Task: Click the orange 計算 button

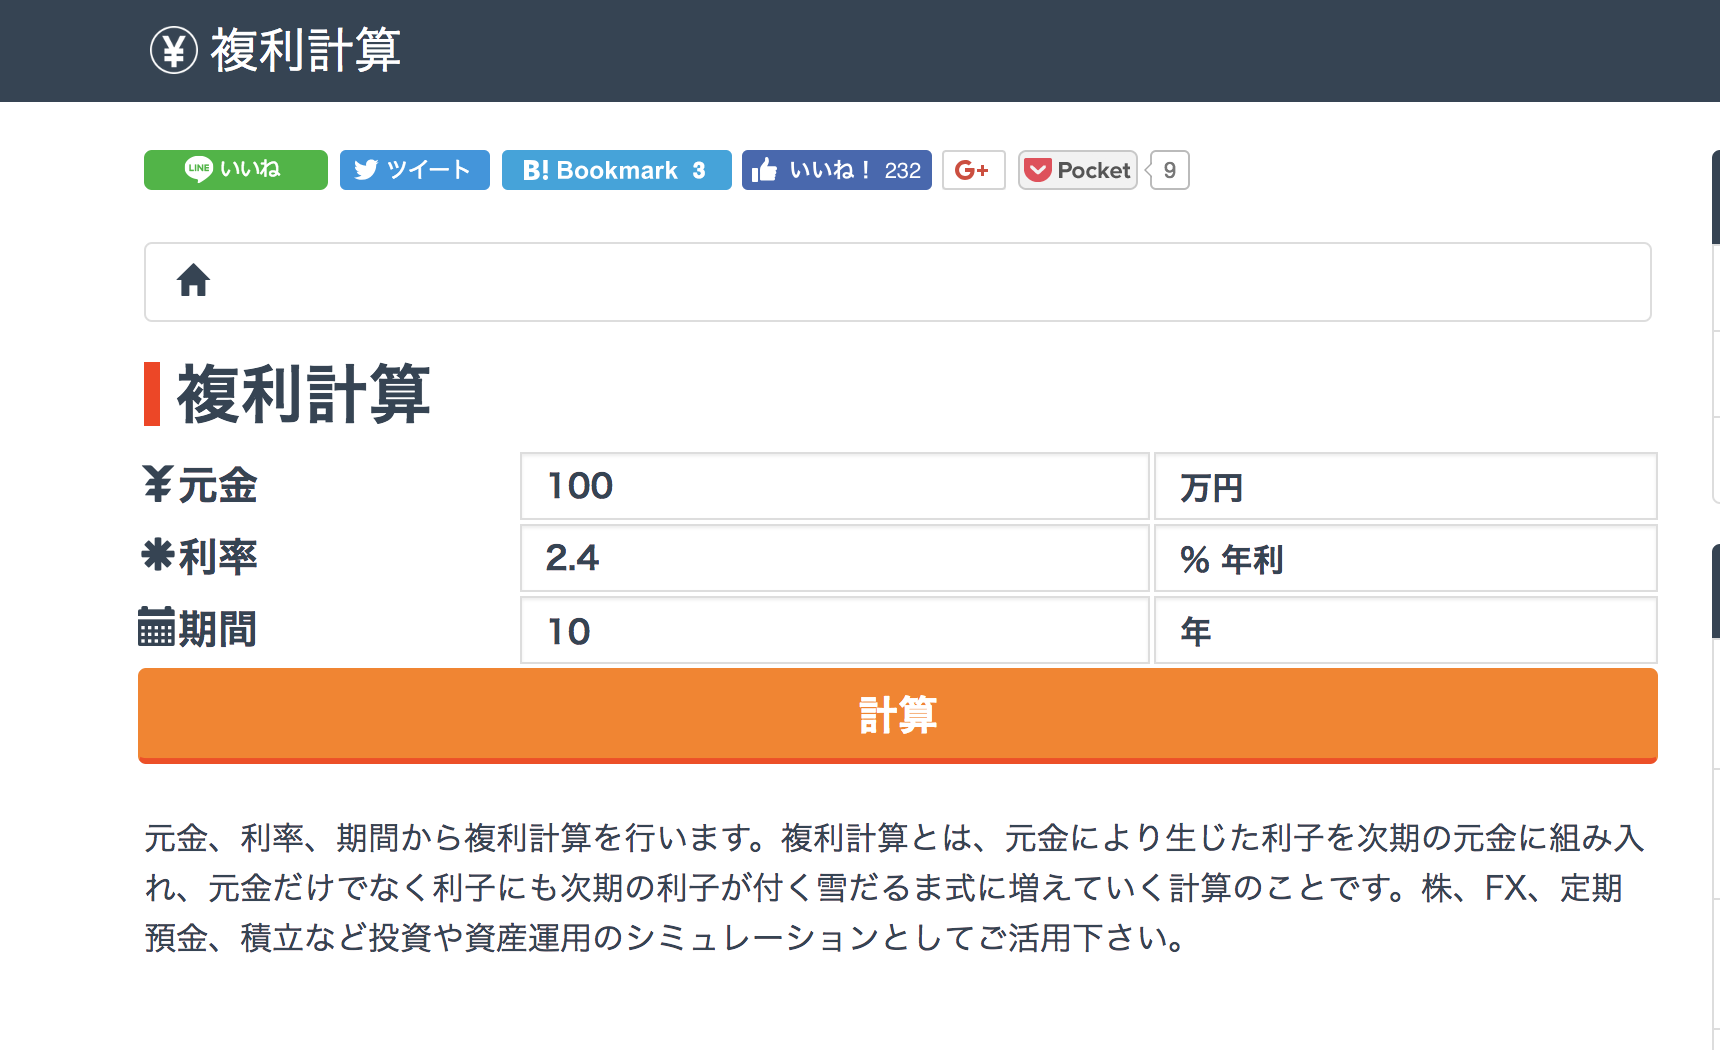Action: tap(898, 716)
